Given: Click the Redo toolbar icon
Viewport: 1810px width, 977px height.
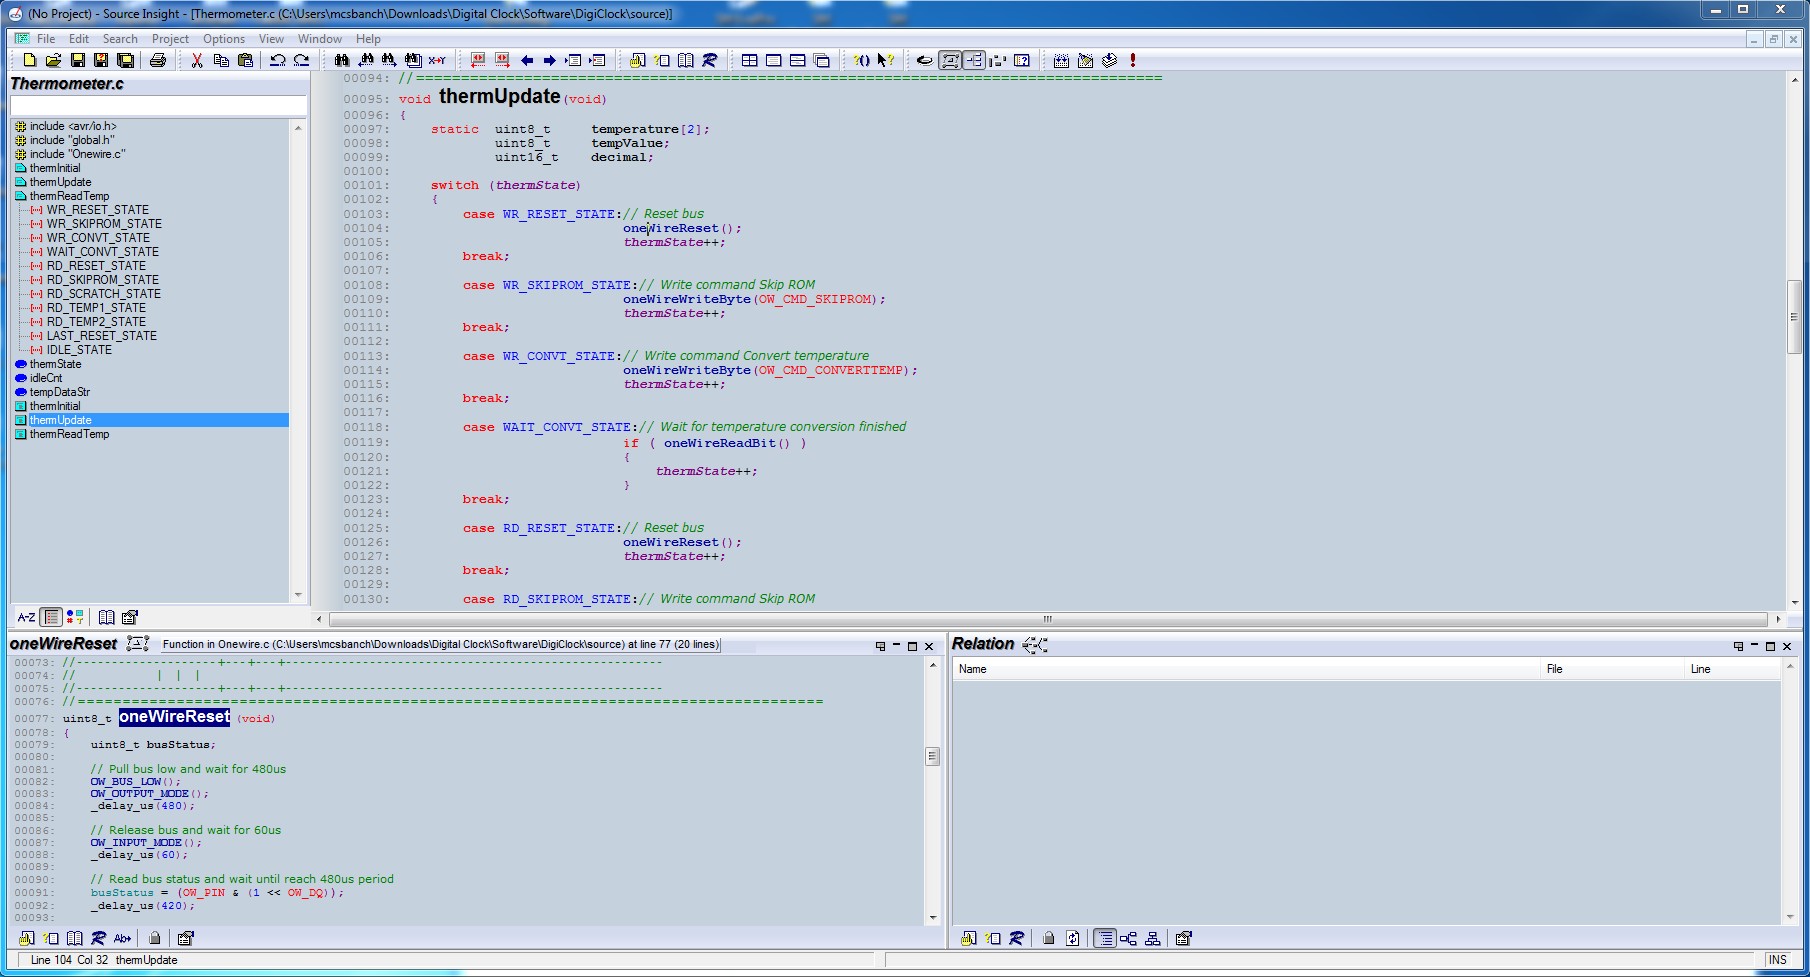Looking at the screenshot, I should click(x=301, y=60).
